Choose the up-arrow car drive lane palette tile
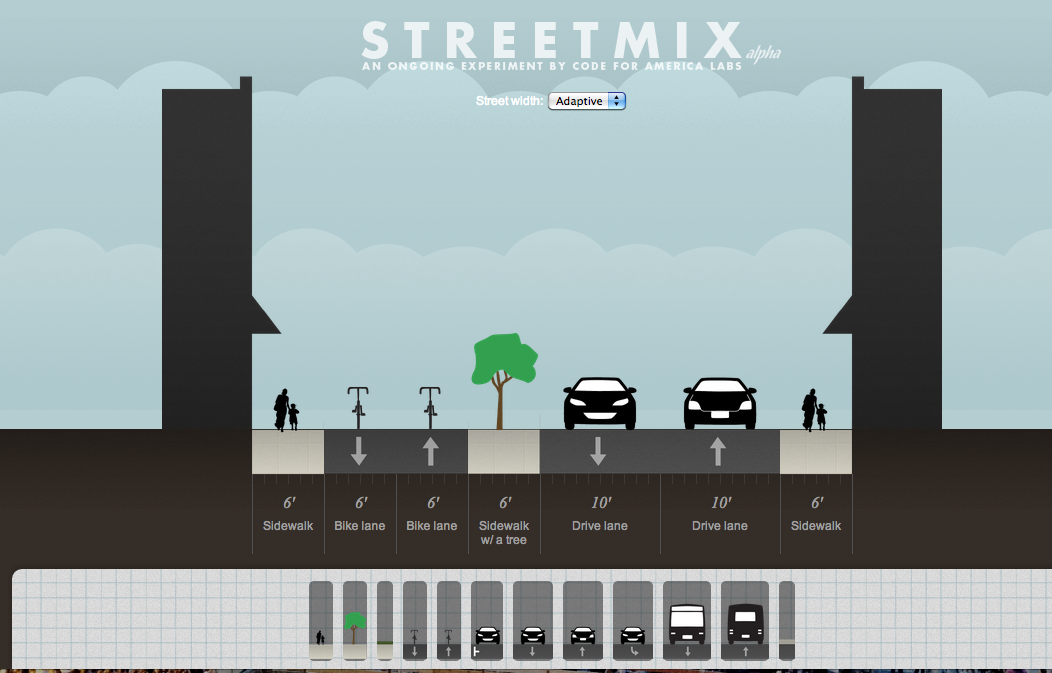The width and height of the screenshot is (1052, 673). [583, 621]
